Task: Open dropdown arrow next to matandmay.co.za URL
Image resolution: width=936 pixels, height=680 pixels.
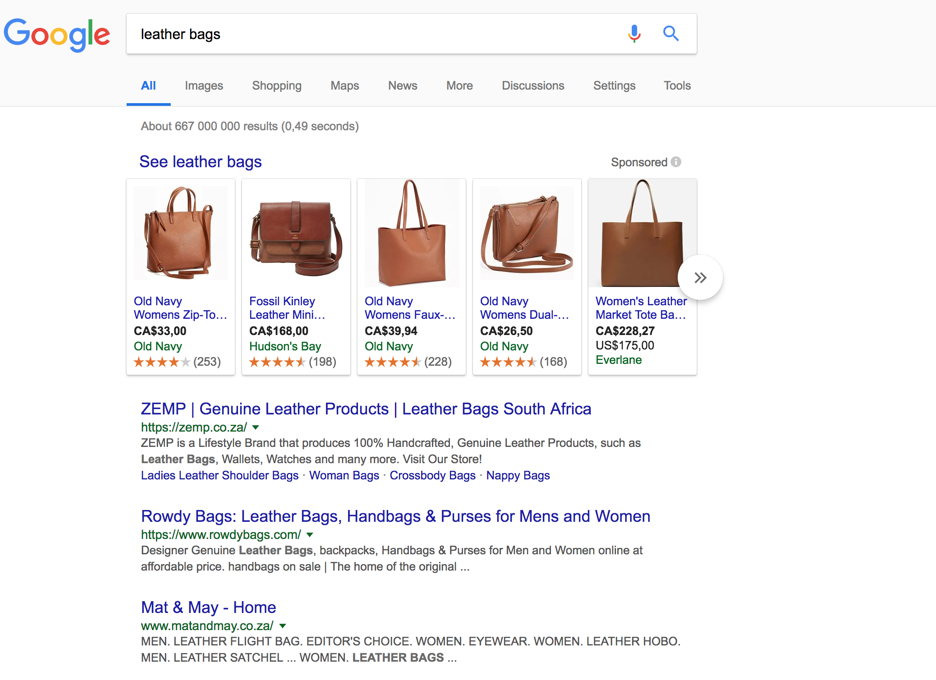Action: tap(282, 626)
